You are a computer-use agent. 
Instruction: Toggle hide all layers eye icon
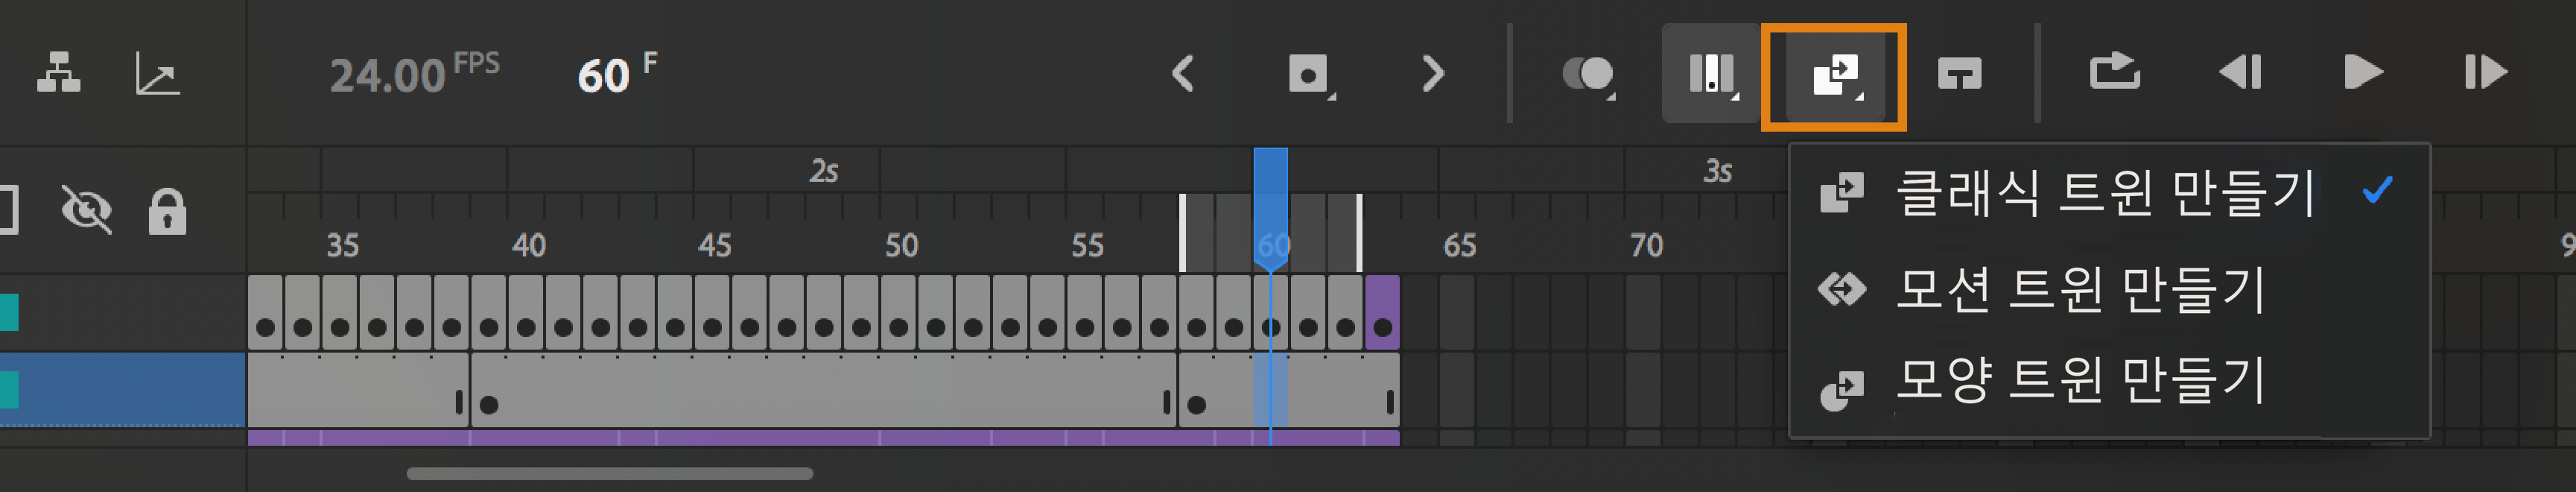tap(86, 210)
